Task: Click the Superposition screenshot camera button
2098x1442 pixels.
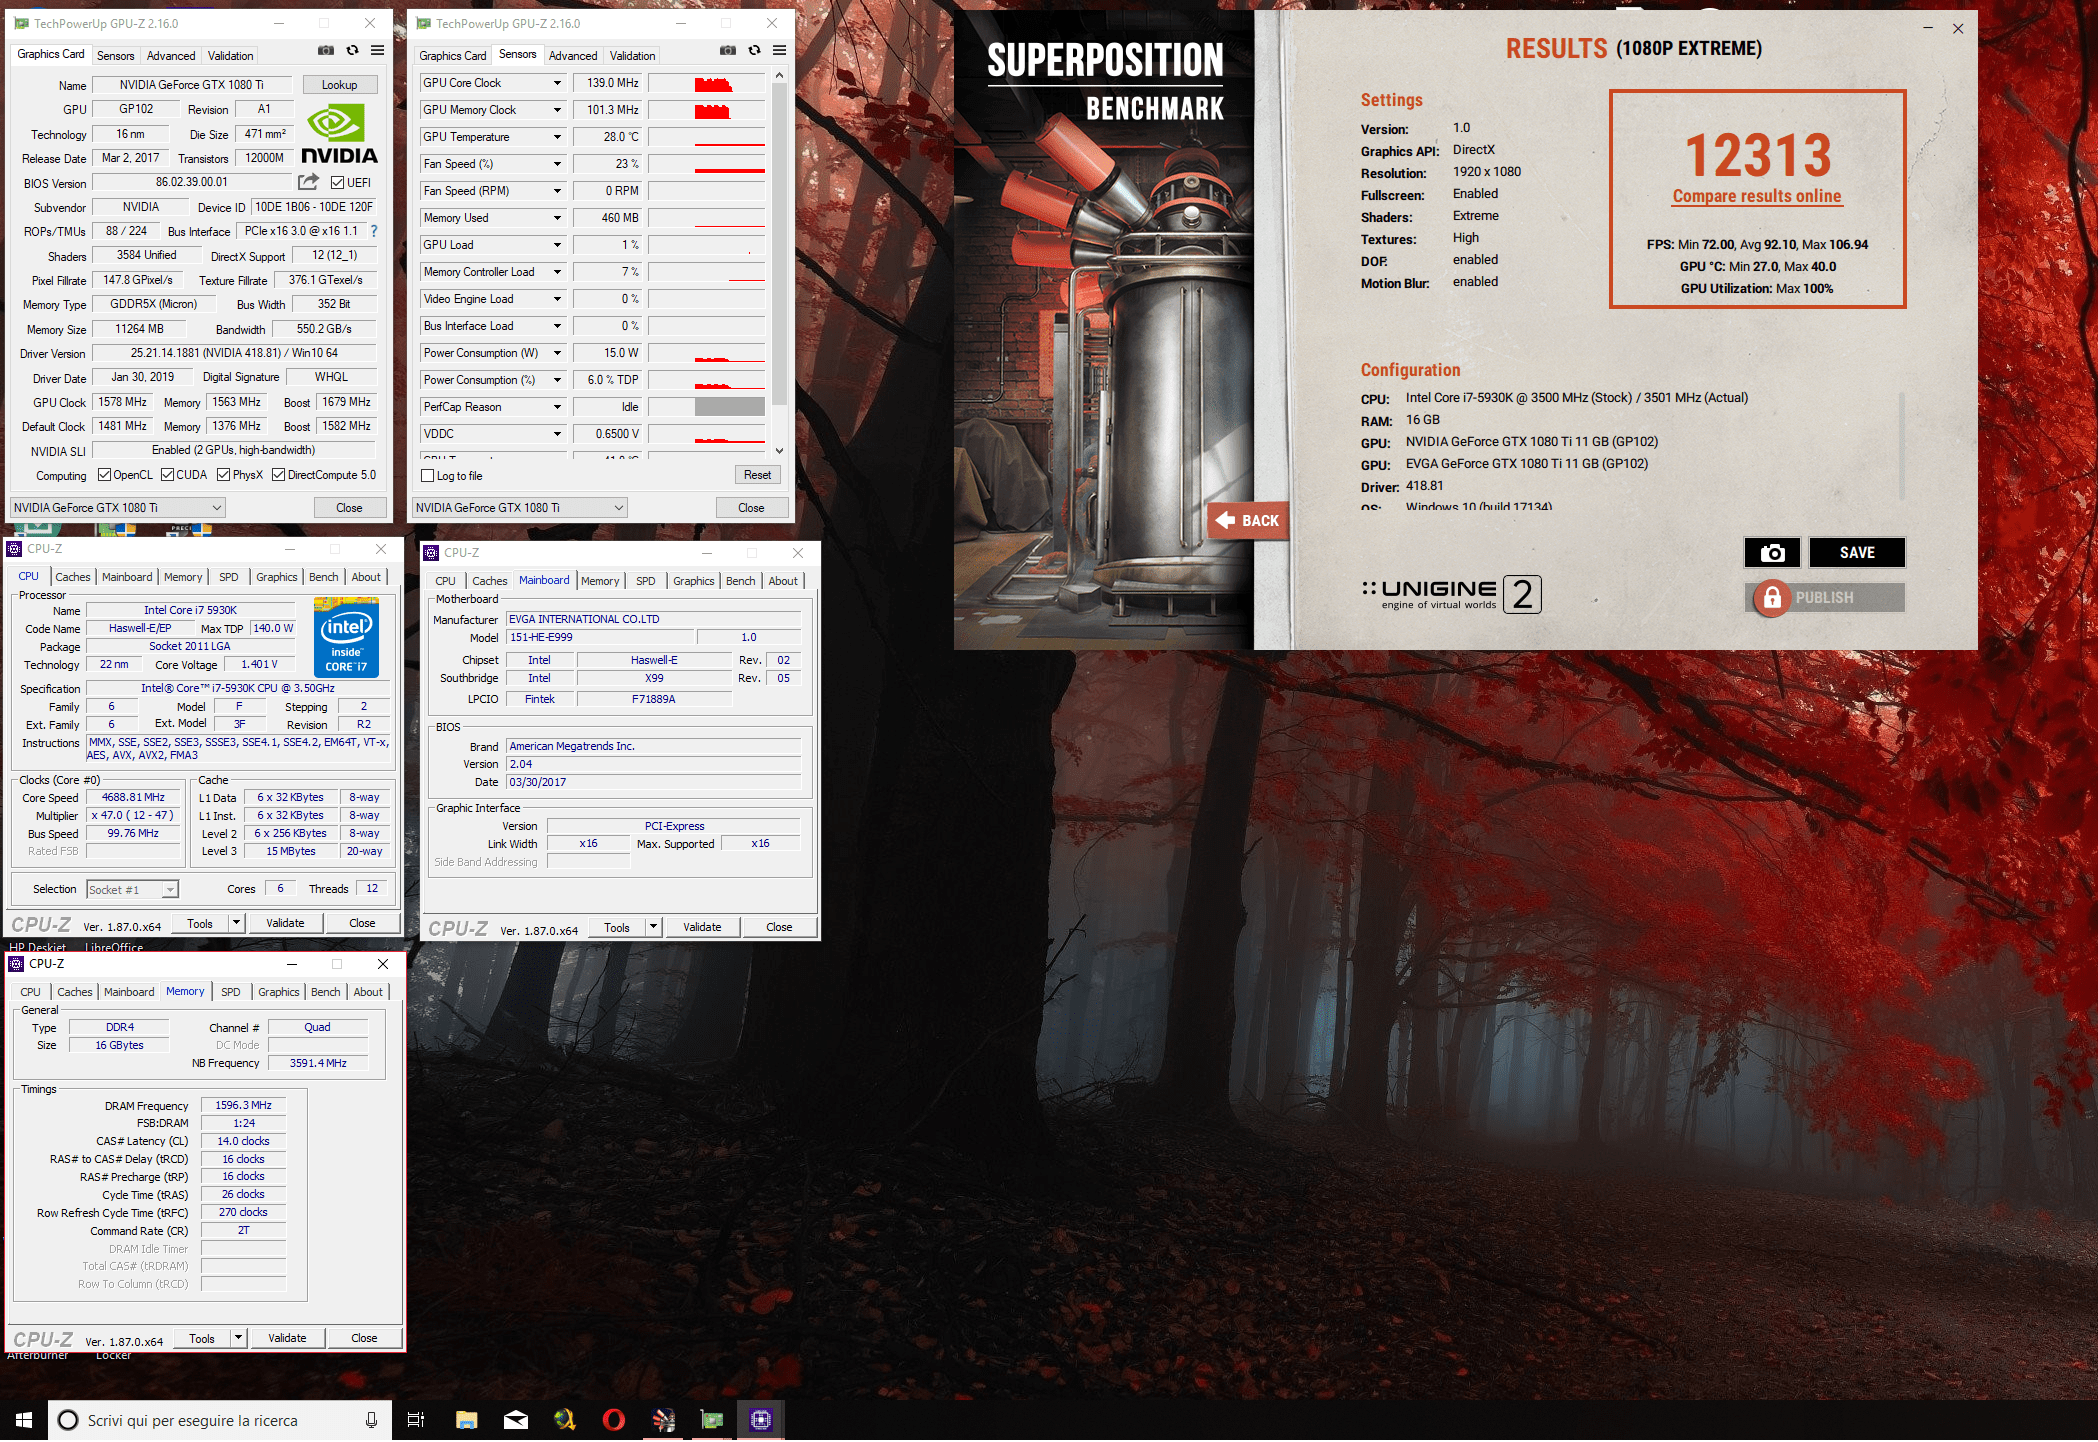Action: click(x=1772, y=553)
